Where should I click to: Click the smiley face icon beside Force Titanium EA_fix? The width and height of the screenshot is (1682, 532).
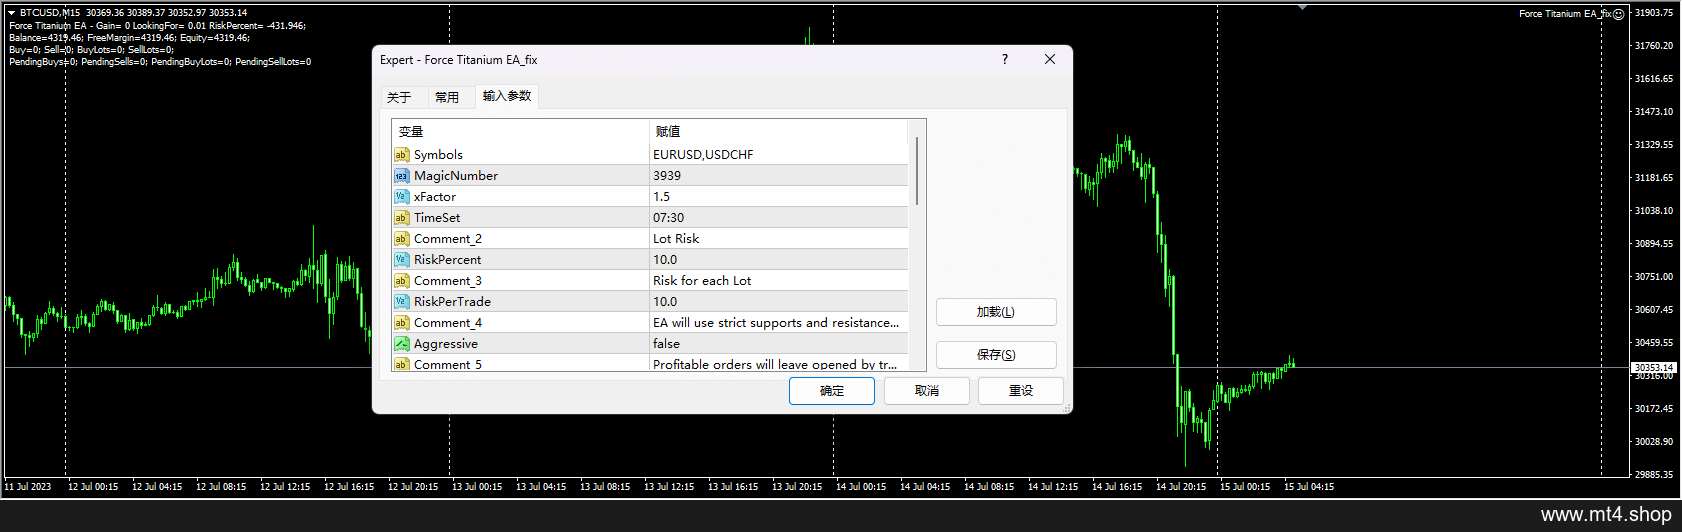pos(1619,14)
